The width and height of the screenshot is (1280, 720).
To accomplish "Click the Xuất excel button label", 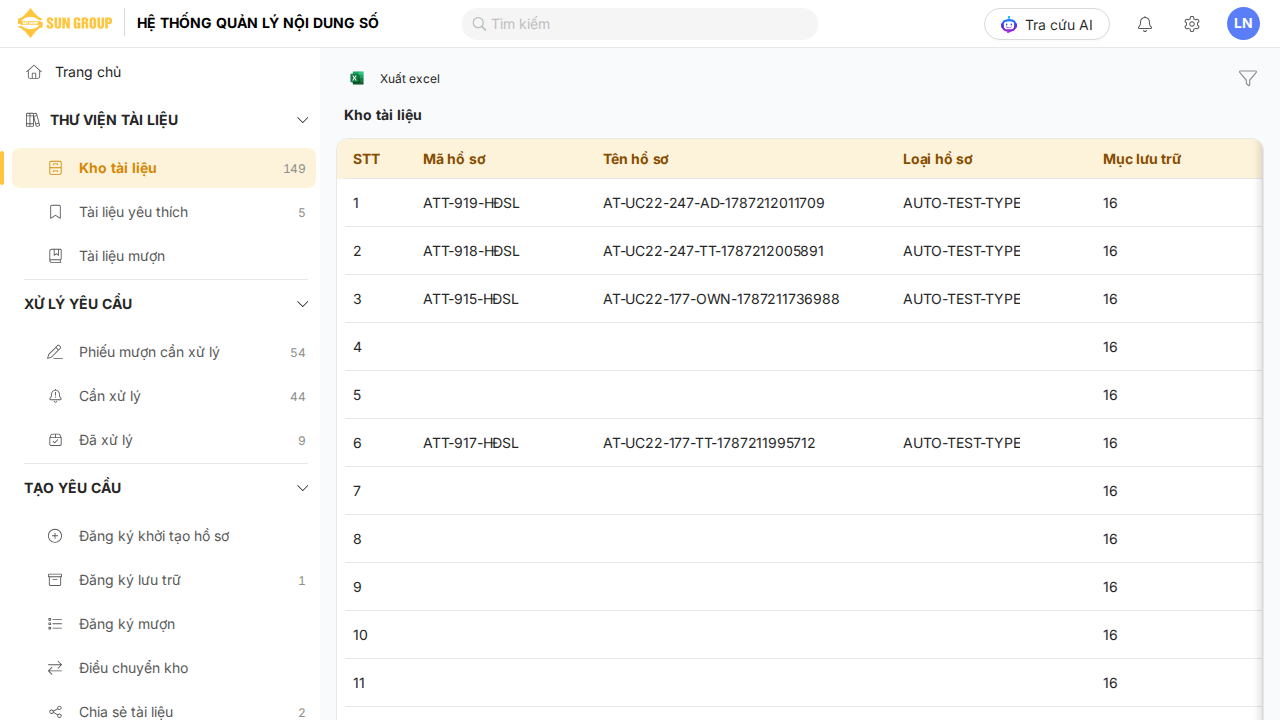I will pyautogui.click(x=410, y=79).
